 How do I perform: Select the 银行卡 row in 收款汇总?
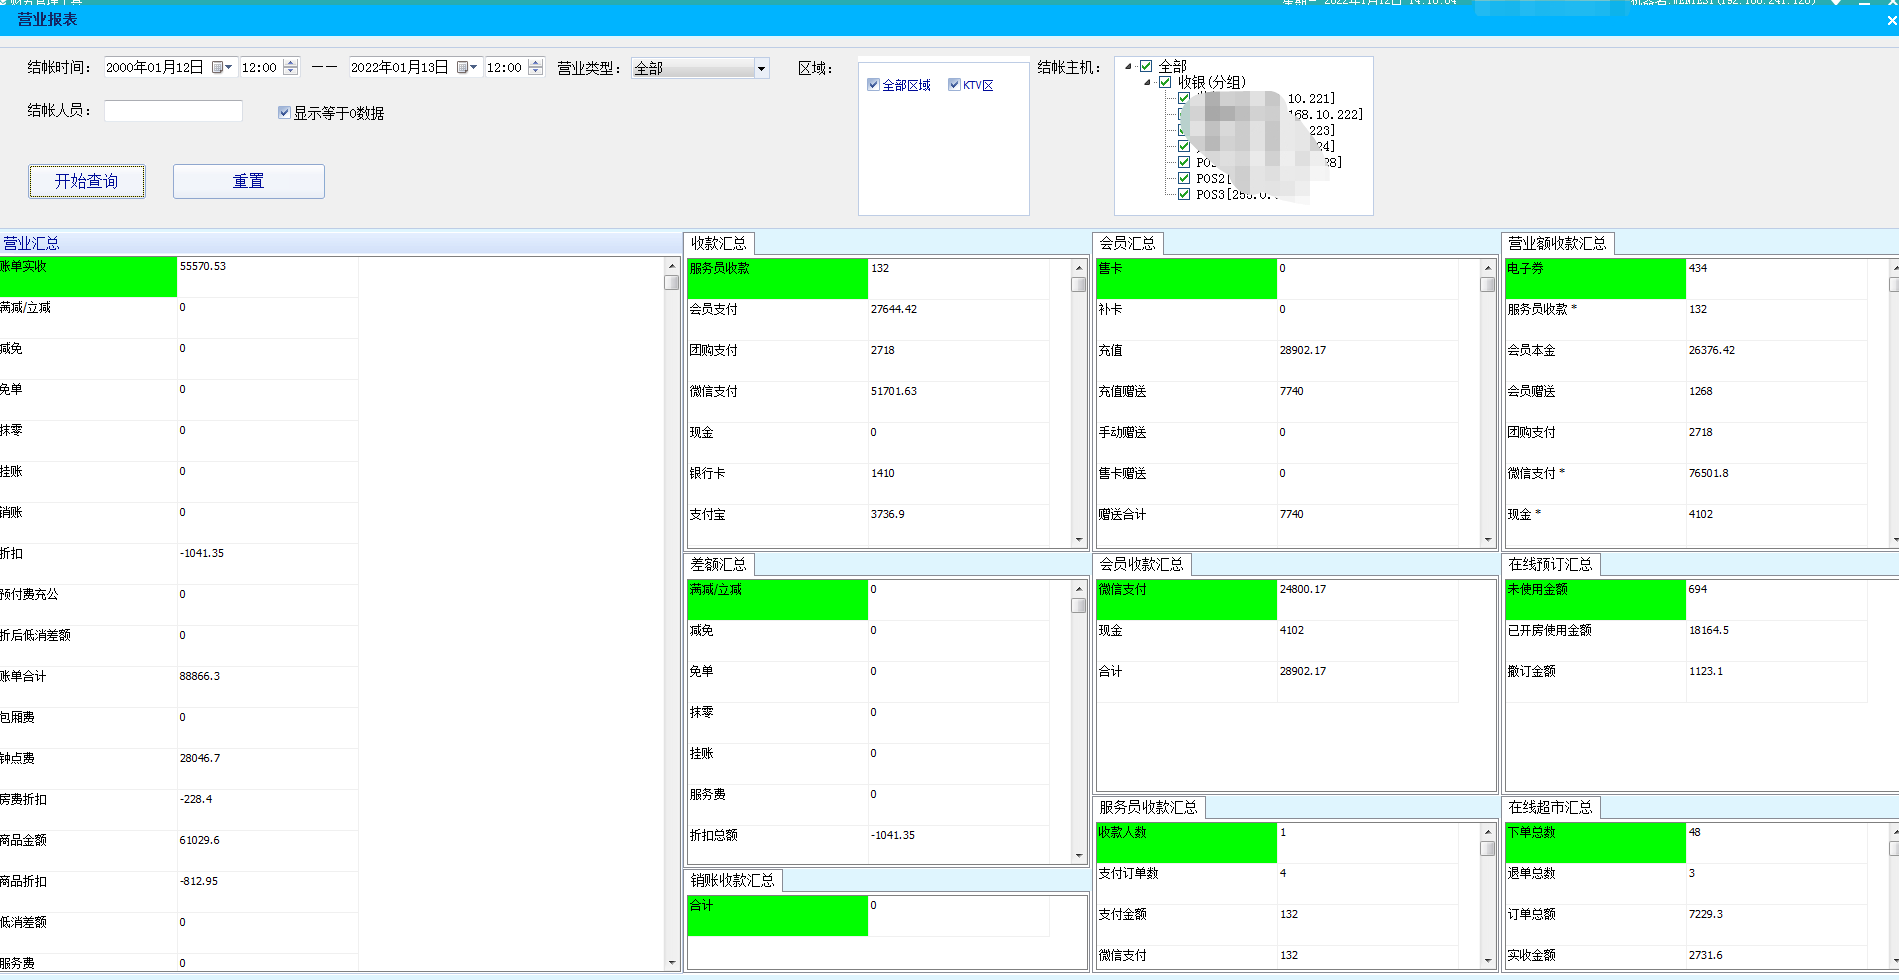pyautogui.click(x=868, y=484)
